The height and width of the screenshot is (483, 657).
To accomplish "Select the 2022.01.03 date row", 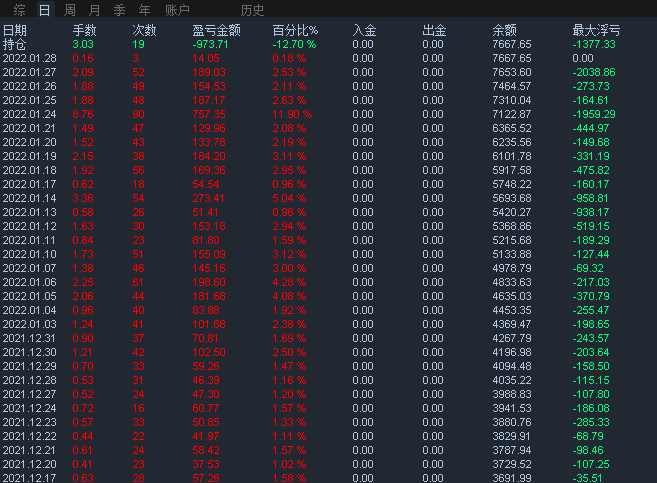I will pos(29,324).
